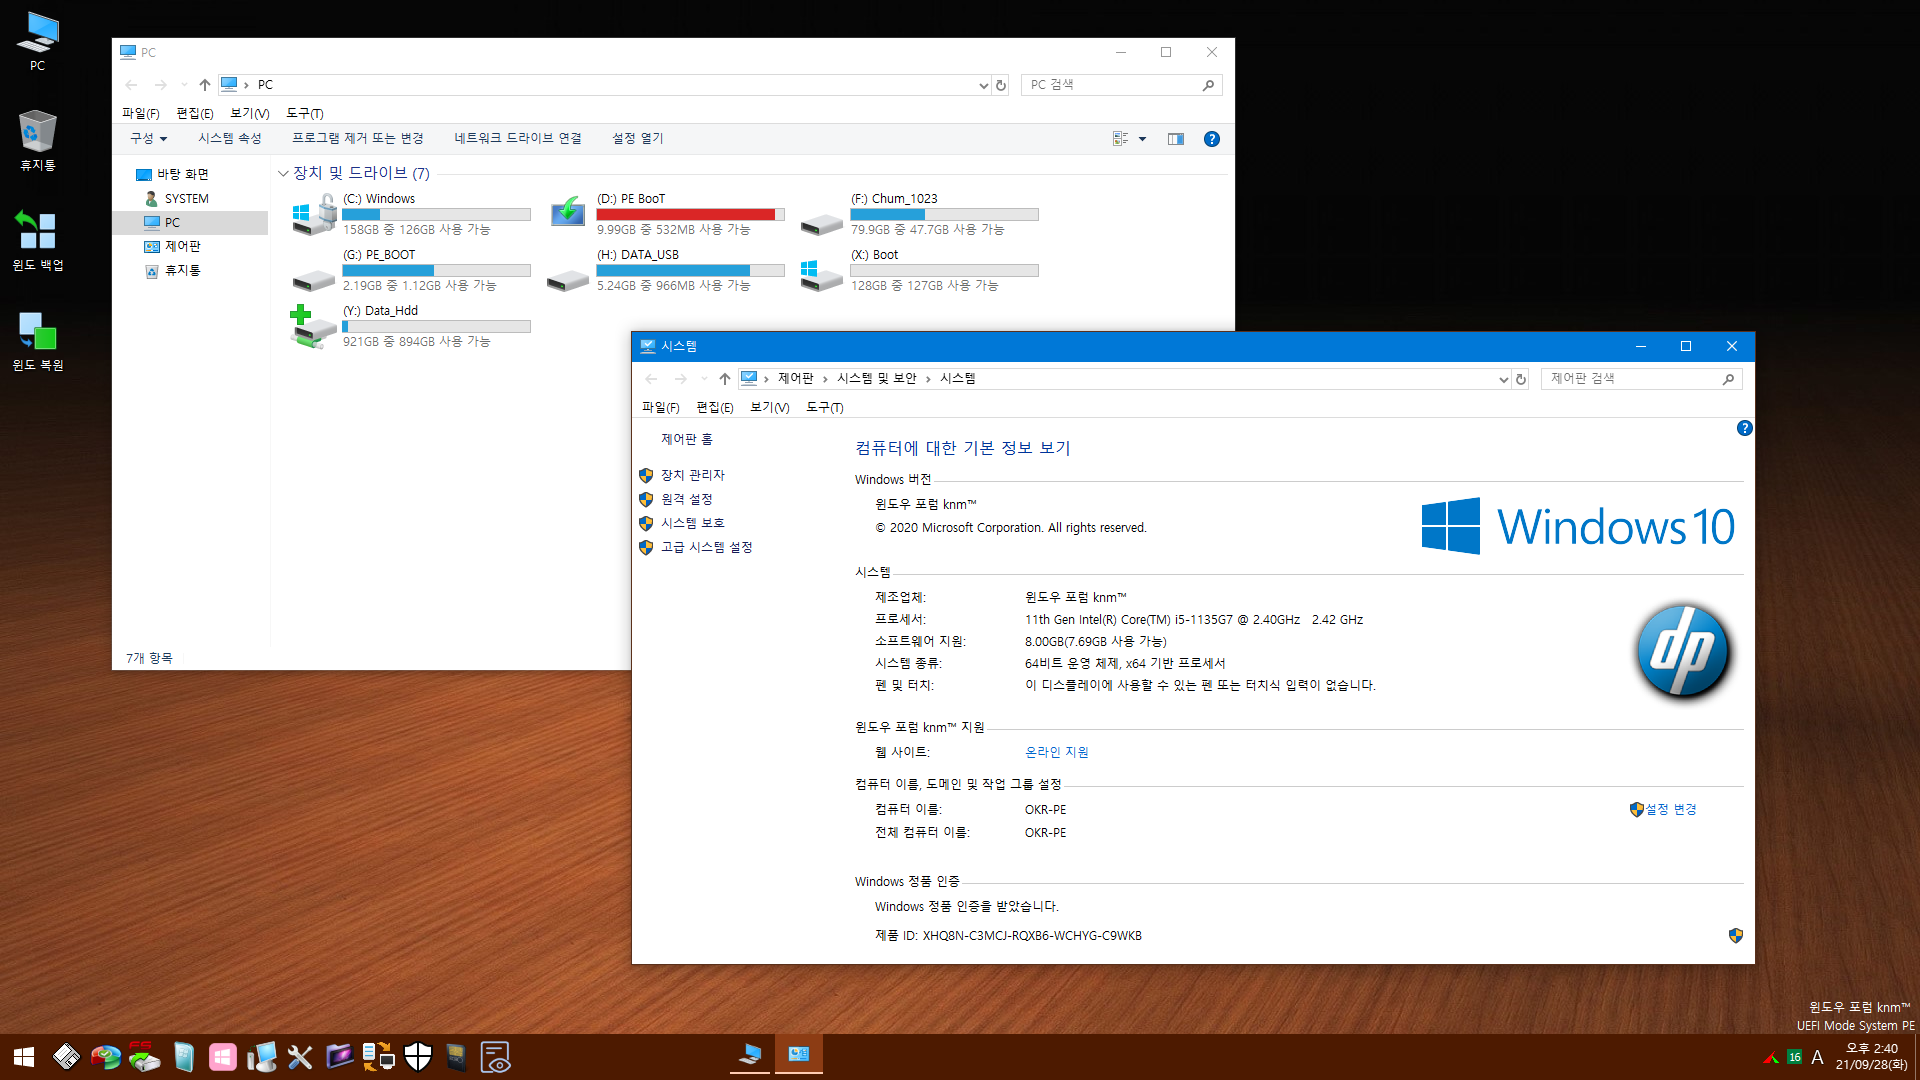The height and width of the screenshot is (1080, 1920).
Task: Switch to the System window taskbar button
Action: point(798,1055)
